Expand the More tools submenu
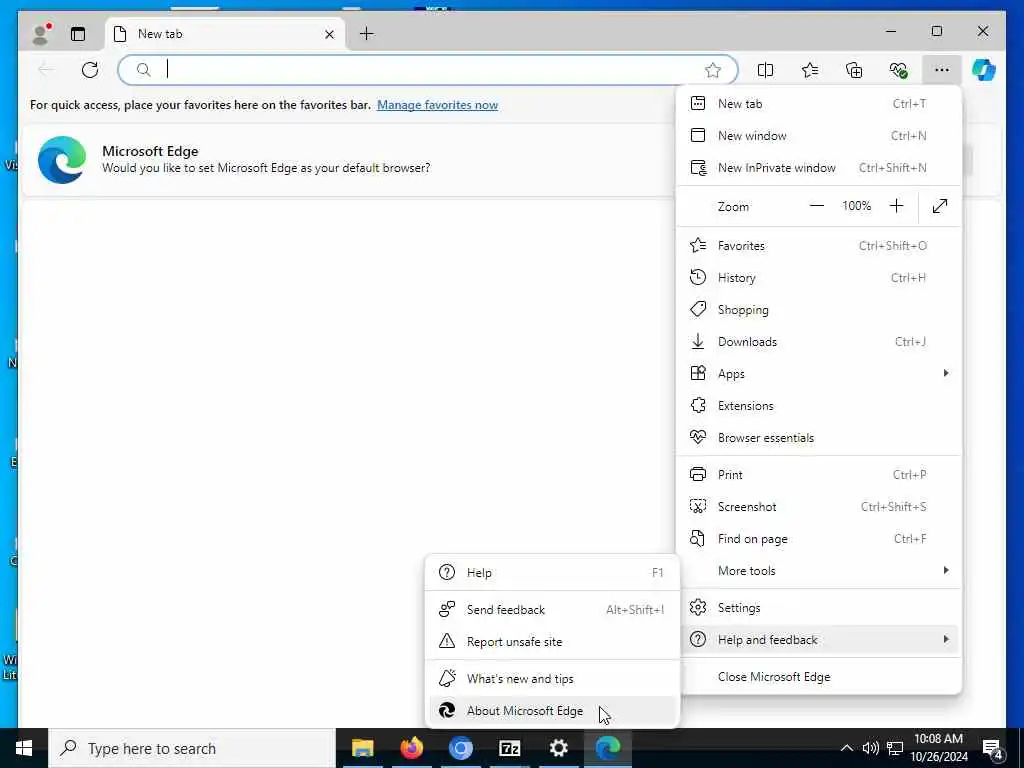 click(819, 571)
